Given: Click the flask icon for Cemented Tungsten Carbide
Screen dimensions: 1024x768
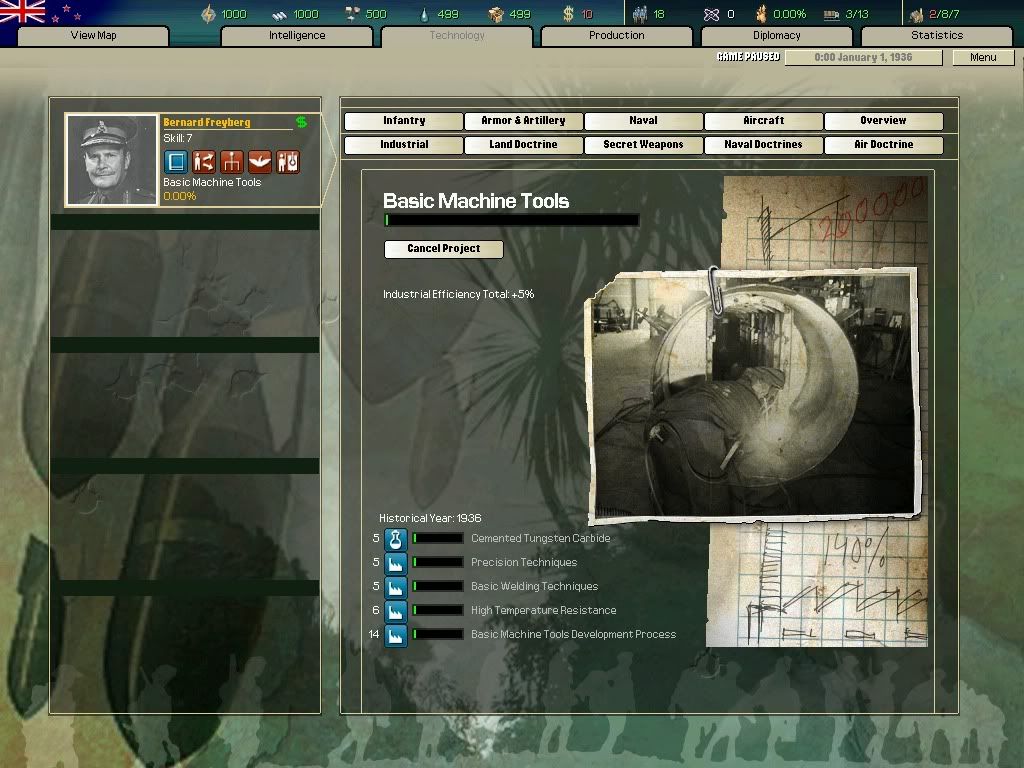Looking at the screenshot, I should [x=395, y=539].
